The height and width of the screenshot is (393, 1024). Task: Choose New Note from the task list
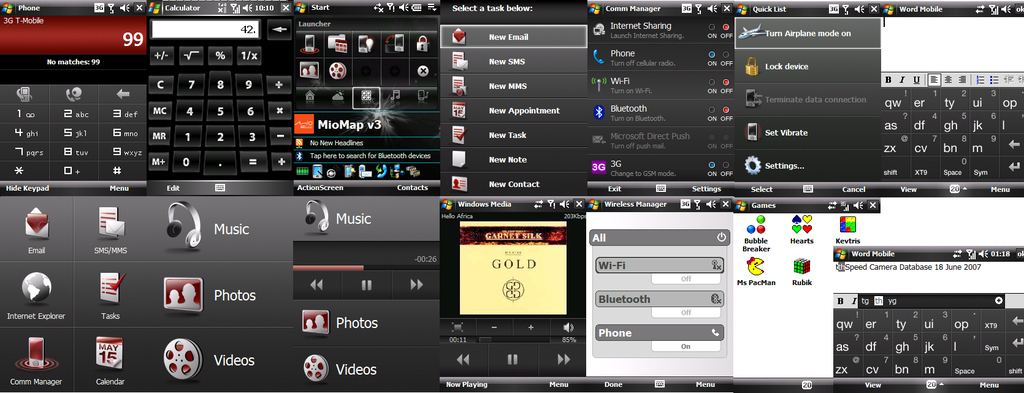click(x=513, y=159)
